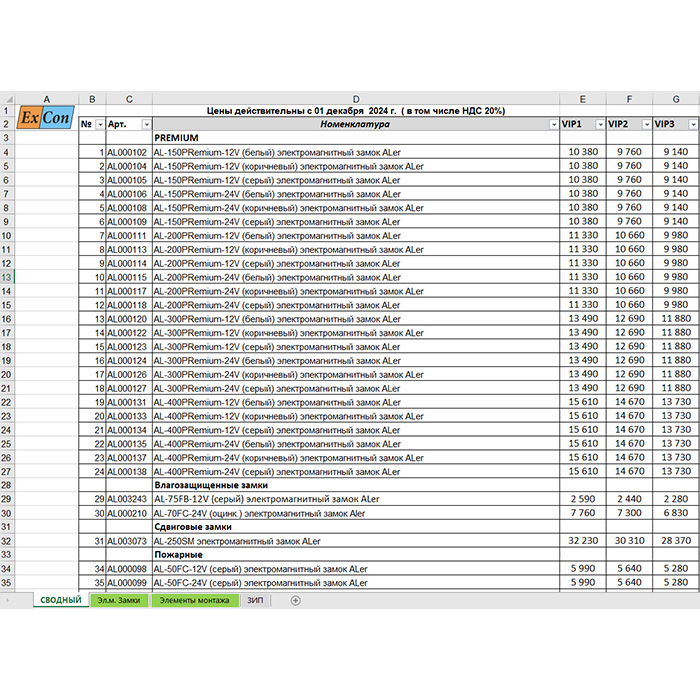This screenshot has width=700, height=700.
Task: Open the Арт. column filter dropdown
Action: coord(146,124)
